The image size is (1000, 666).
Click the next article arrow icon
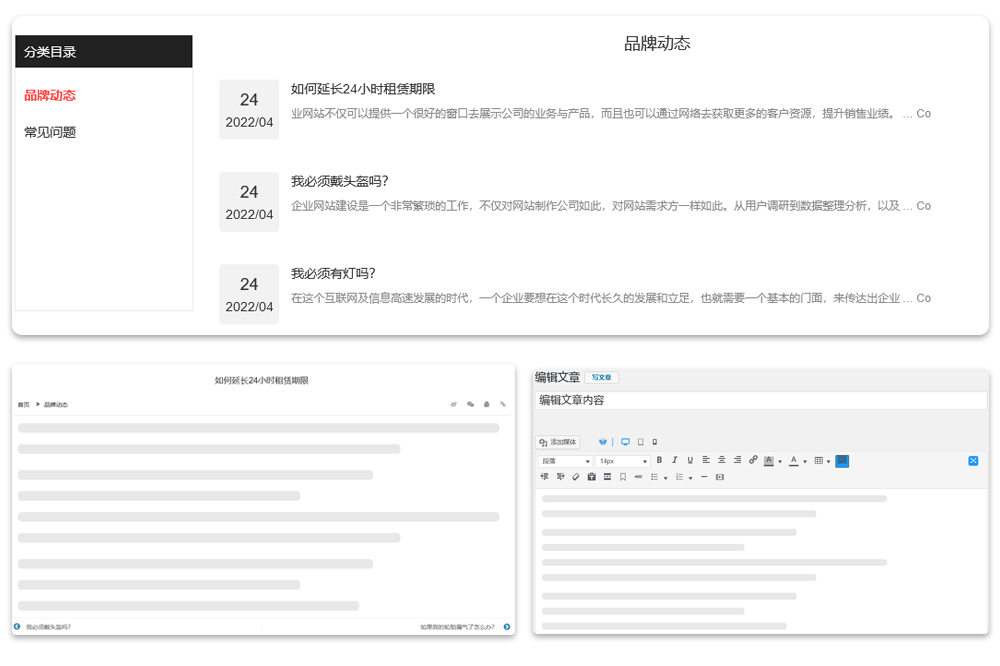tap(507, 627)
